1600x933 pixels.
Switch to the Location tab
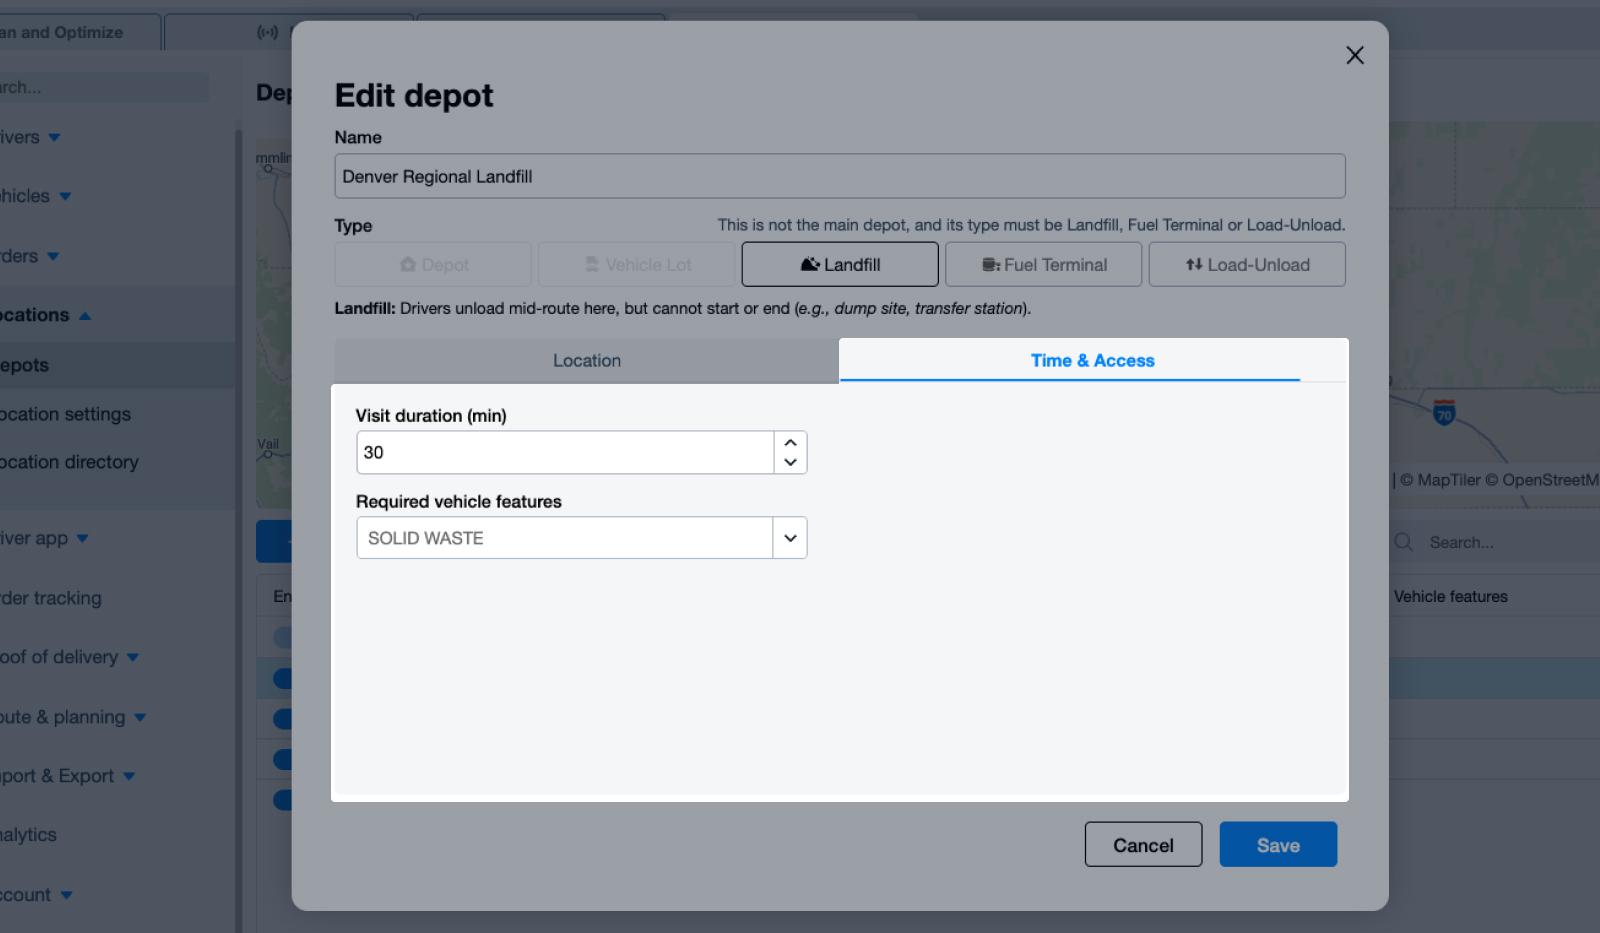tap(586, 361)
